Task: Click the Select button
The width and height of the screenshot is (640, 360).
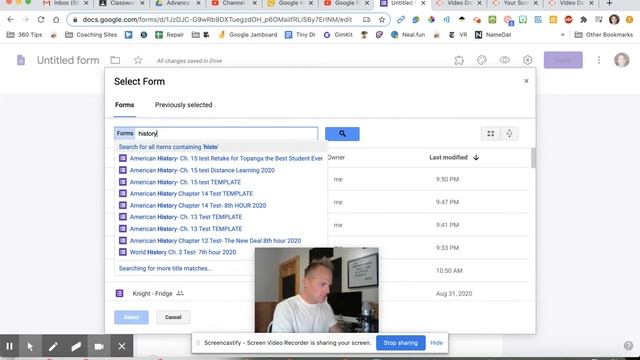Action: (131, 317)
